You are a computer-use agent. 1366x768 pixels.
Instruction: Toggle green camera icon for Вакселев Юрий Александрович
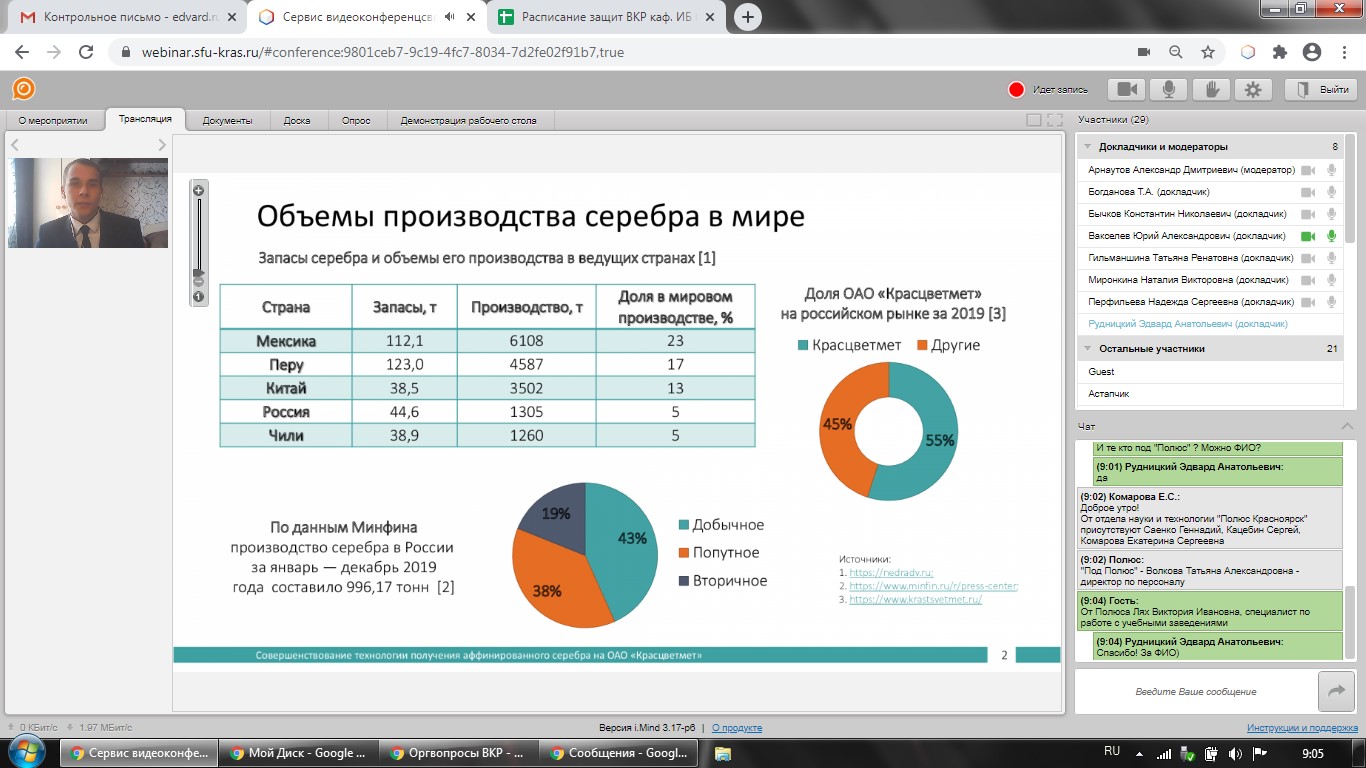pyautogui.click(x=1308, y=236)
